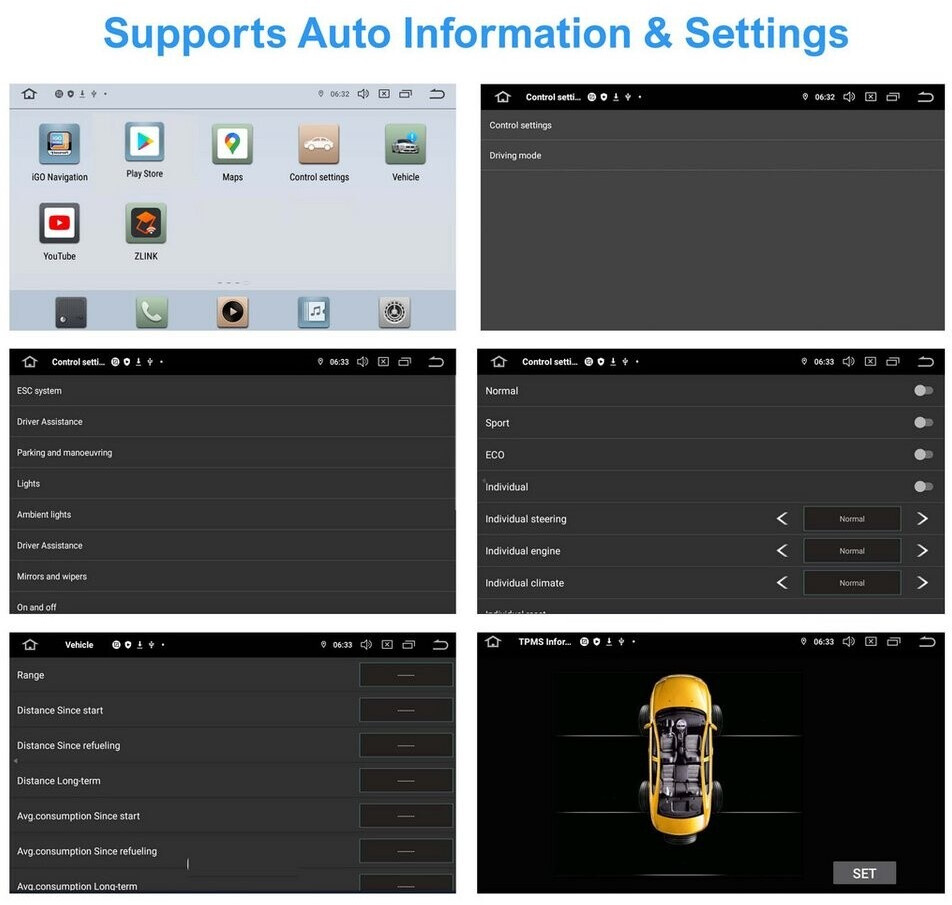Screen dimensions: 952x905
Task: Open the ZLINK app
Action: (146, 223)
